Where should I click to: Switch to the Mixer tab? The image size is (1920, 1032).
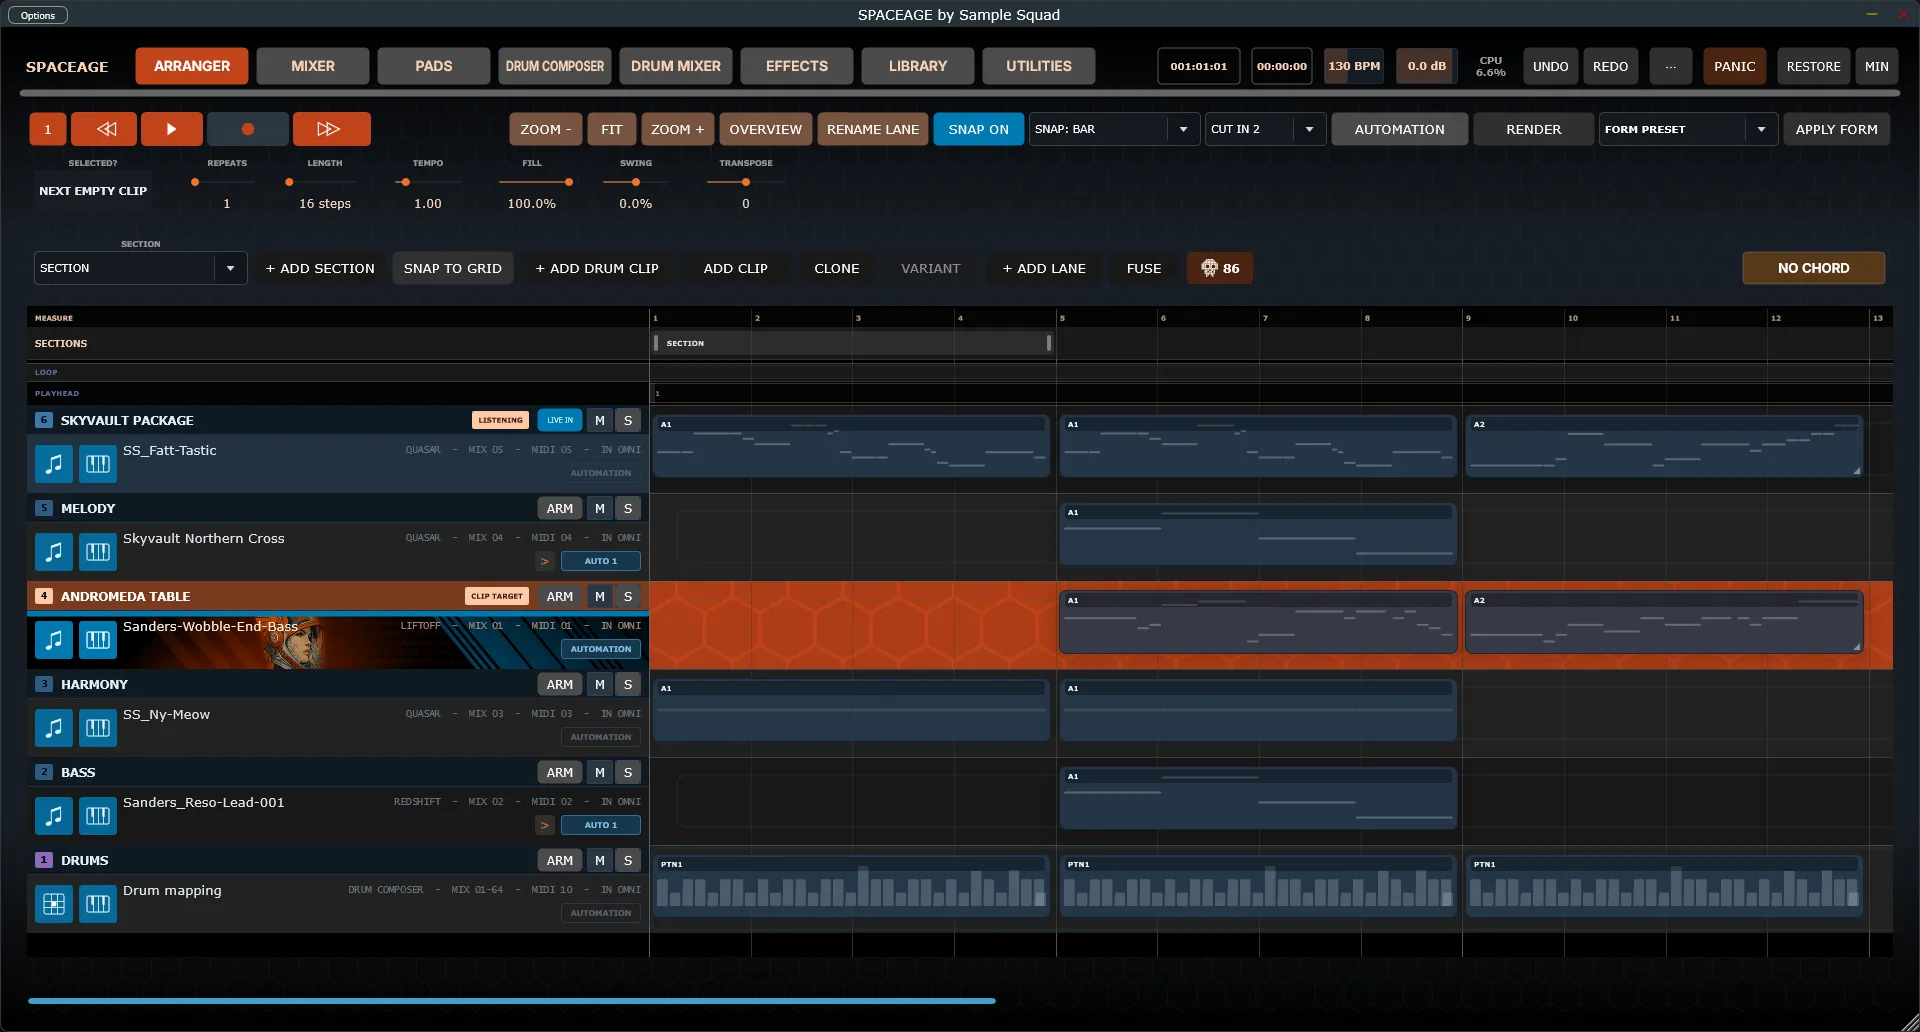(313, 66)
